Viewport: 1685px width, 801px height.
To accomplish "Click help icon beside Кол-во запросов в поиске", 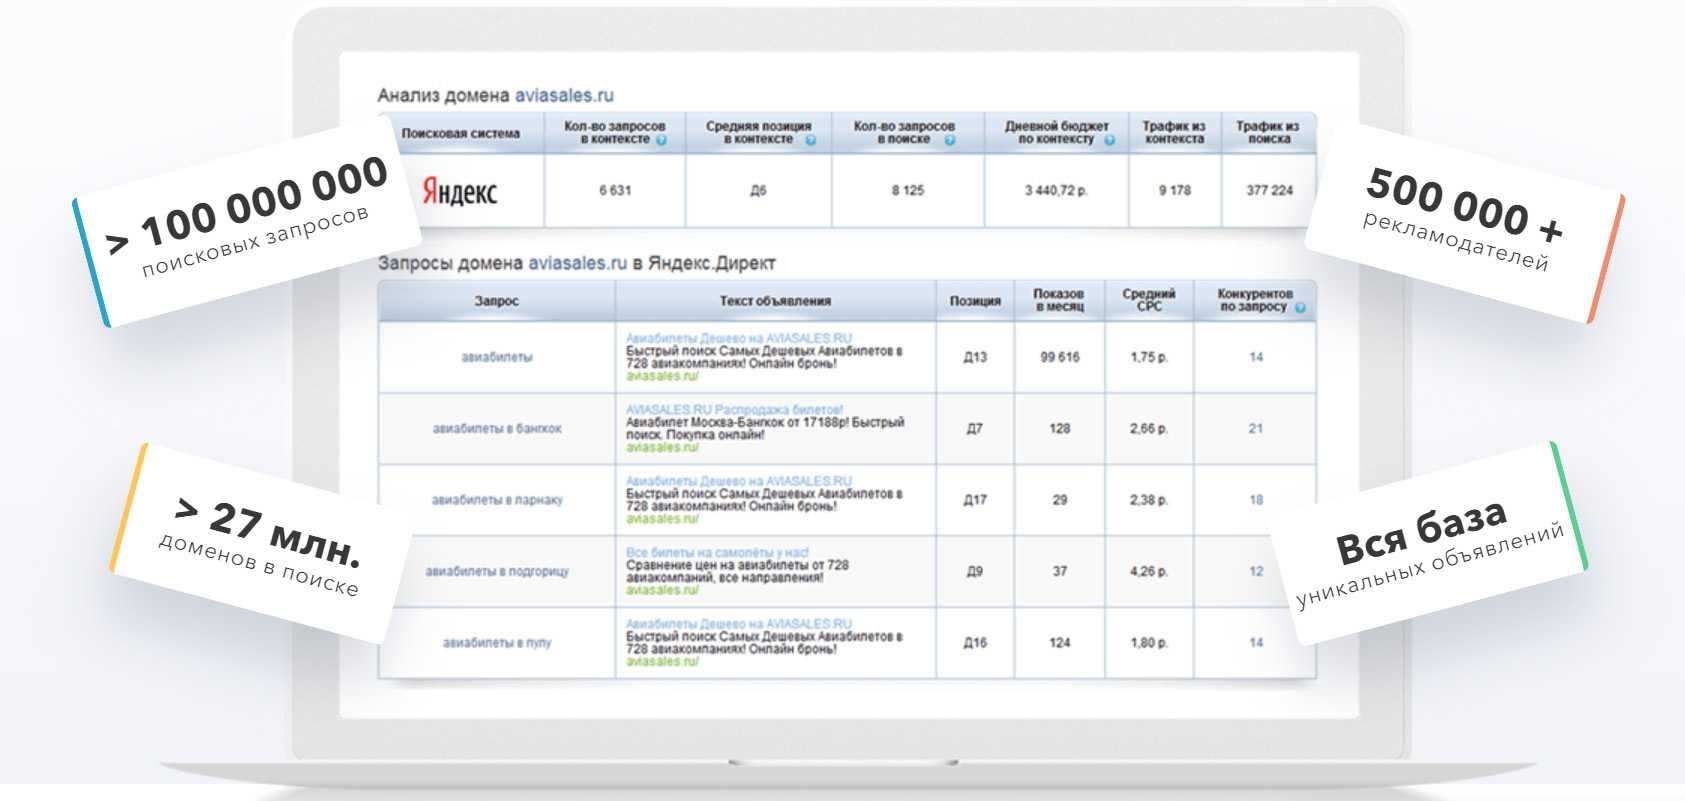I will coord(949,141).
